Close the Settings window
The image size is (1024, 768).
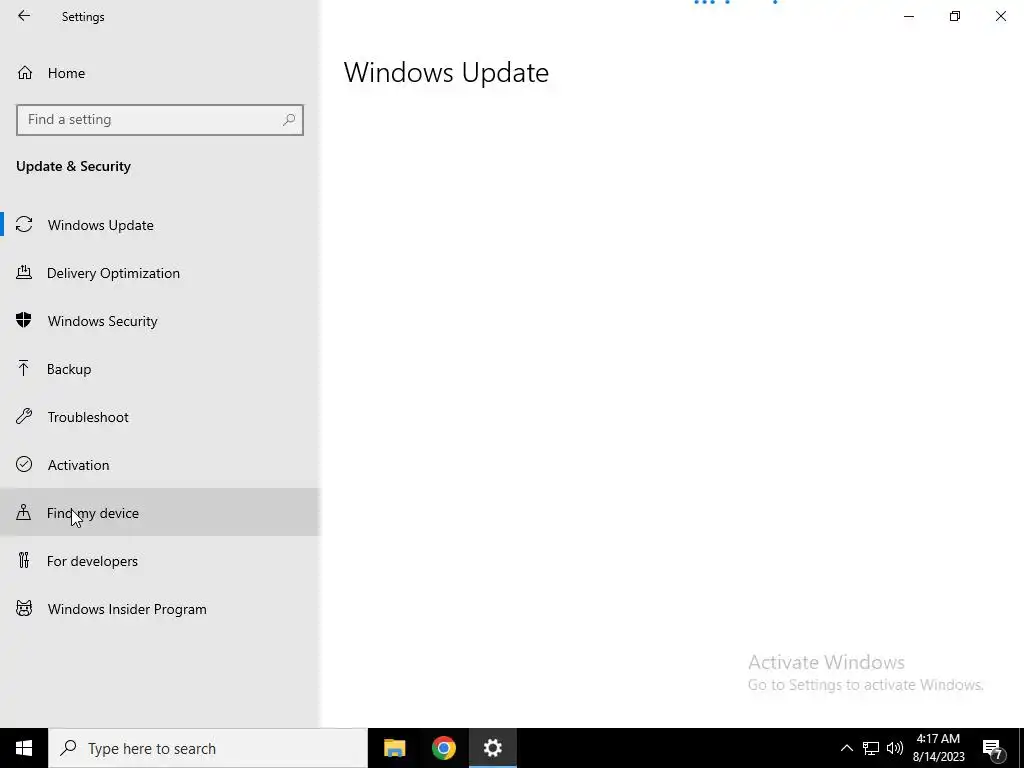[1000, 16]
